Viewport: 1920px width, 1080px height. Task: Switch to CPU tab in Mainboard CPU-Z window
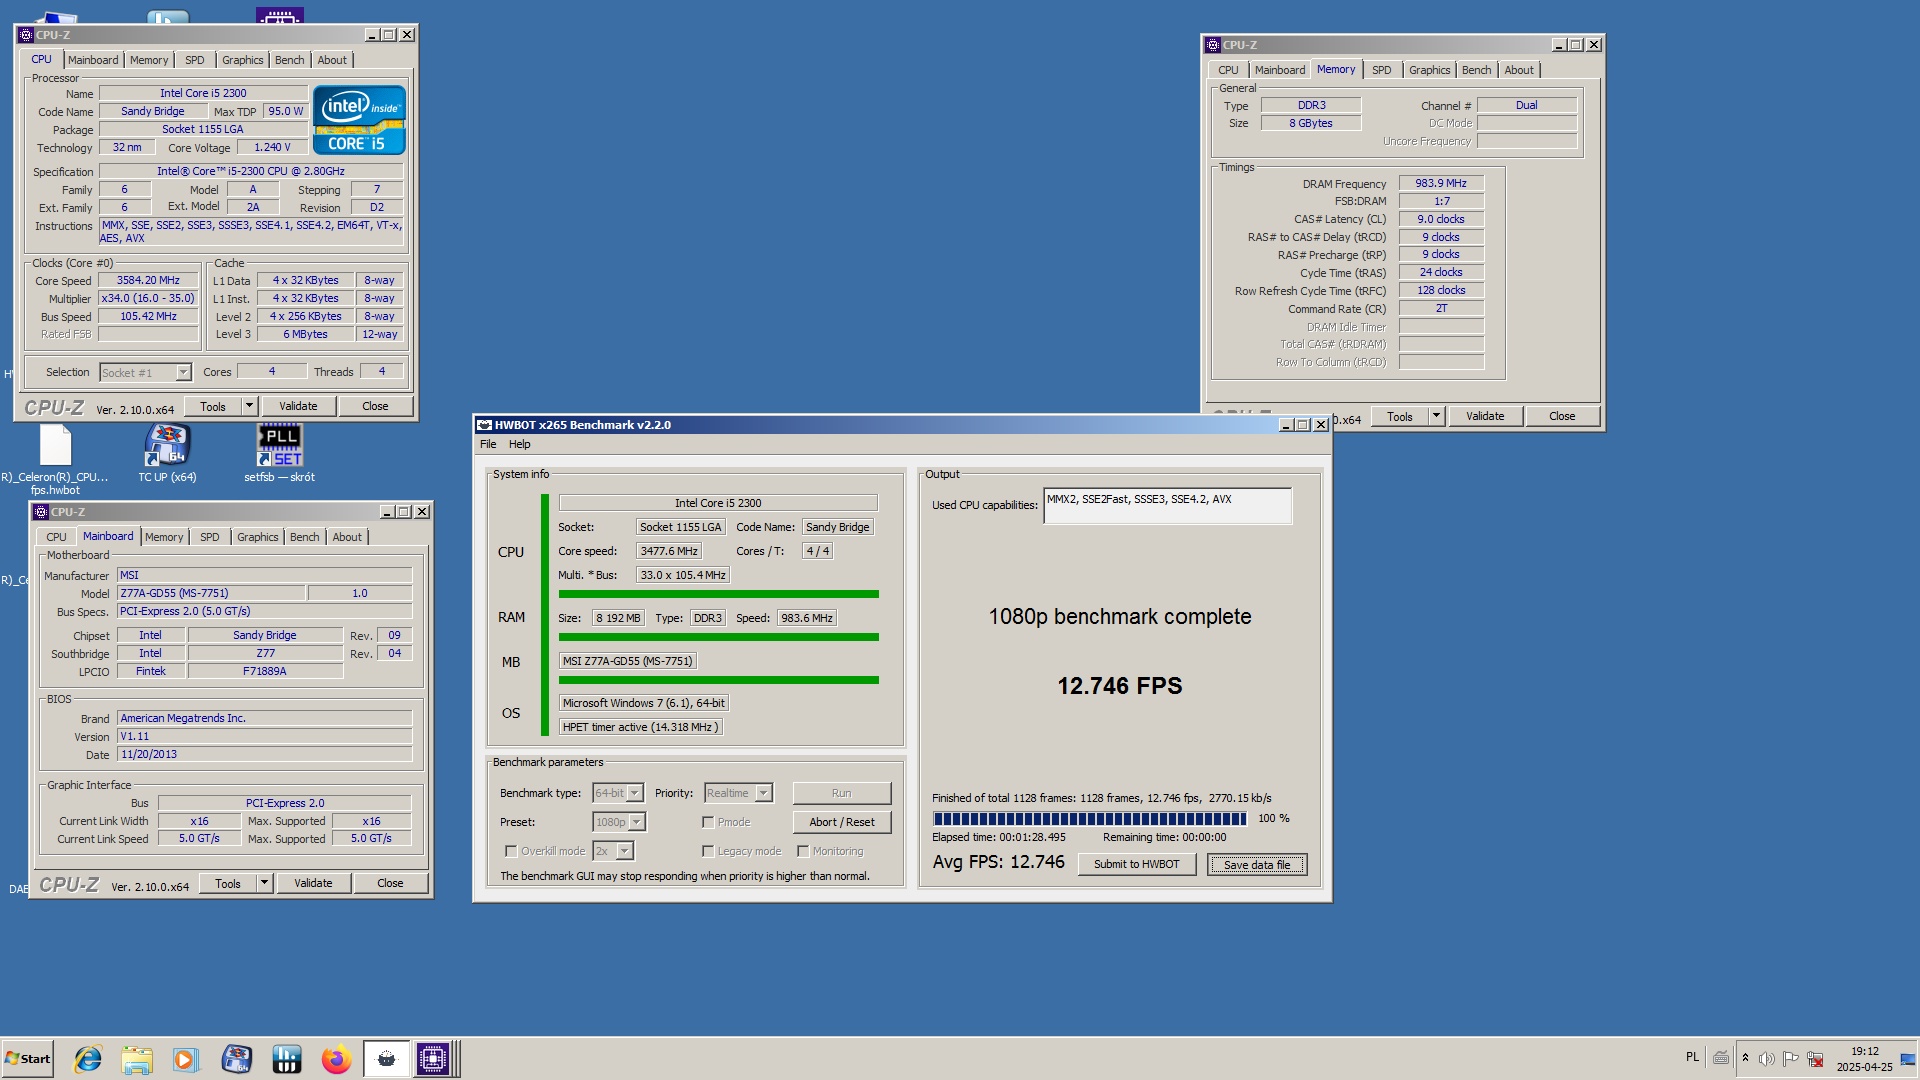[x=56, y=537]
